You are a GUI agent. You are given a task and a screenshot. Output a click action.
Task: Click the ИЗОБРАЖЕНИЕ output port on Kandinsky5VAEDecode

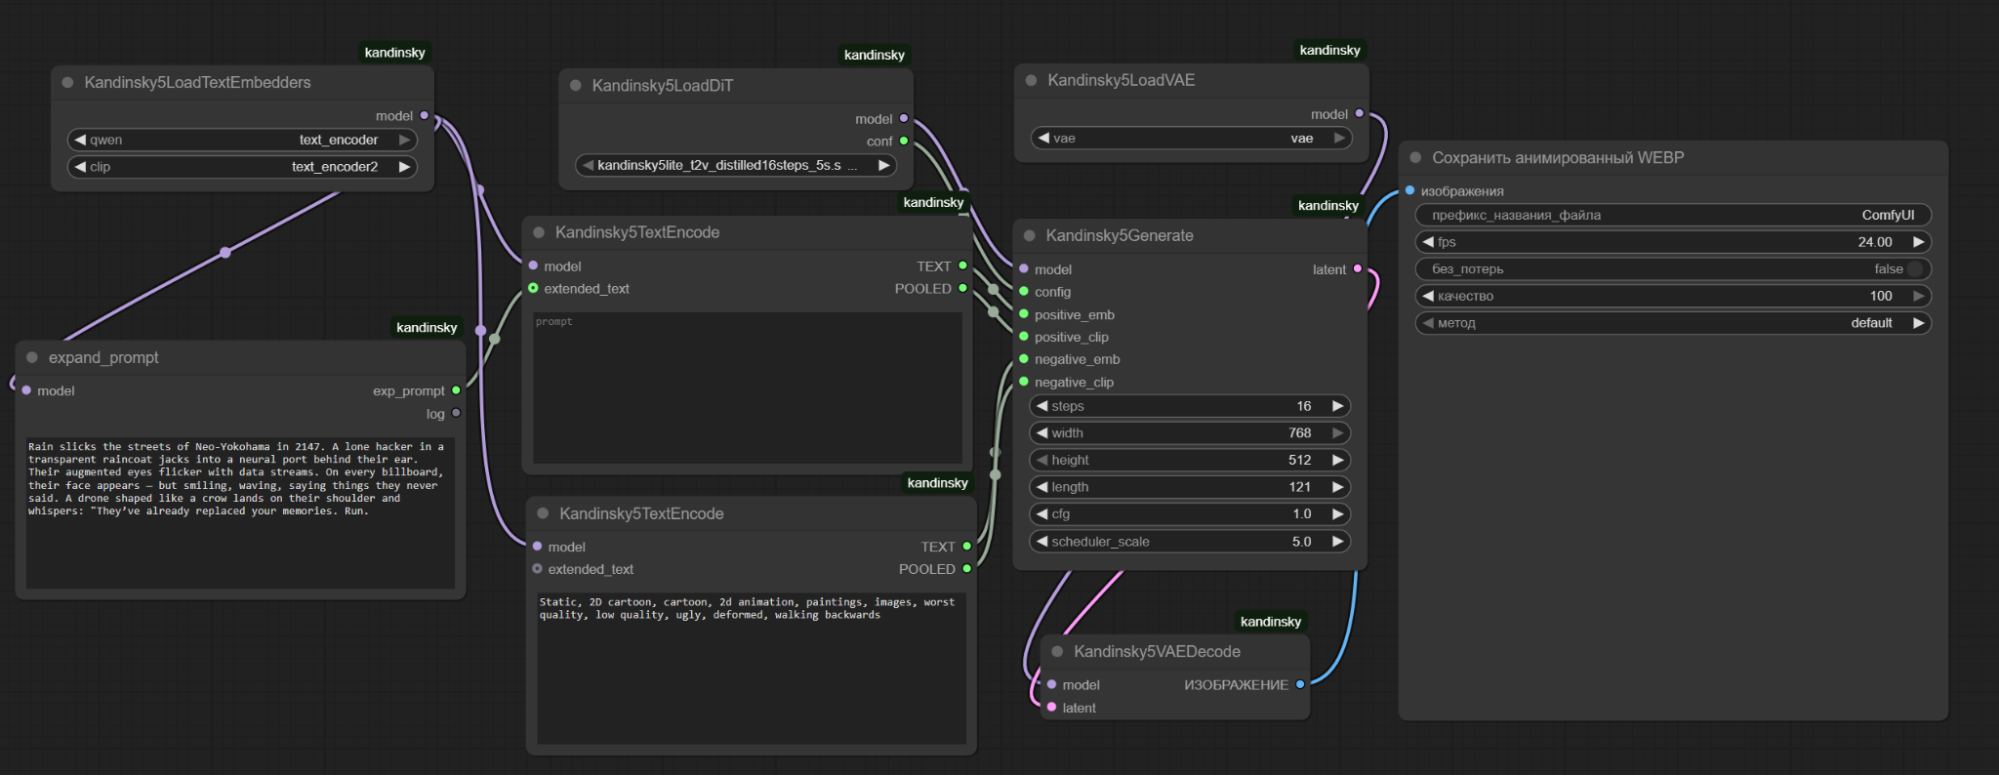coord(1300,685)
